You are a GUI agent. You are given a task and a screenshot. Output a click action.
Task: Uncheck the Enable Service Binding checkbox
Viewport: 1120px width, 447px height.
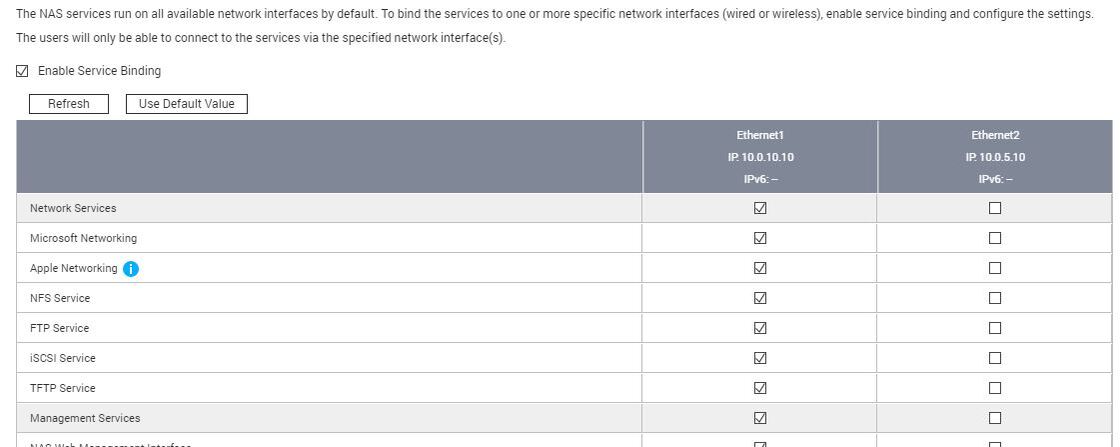coord(23,72)
